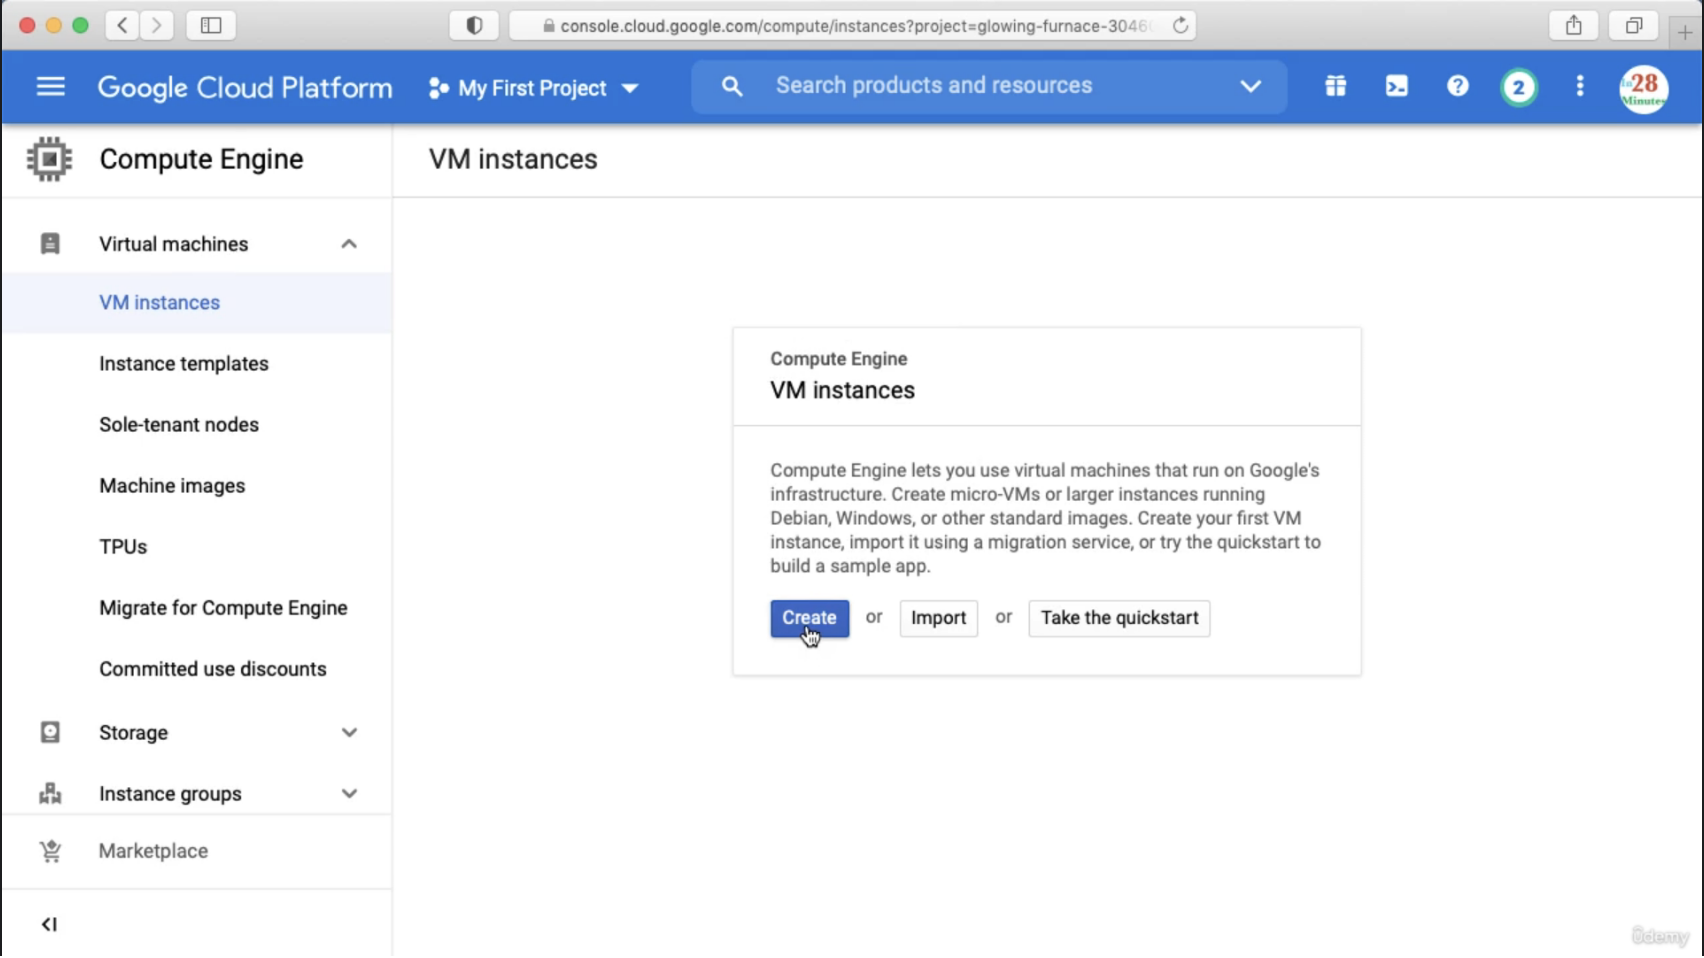Click the search products and resources field
This screenshot has height=958, width=1704.
tap(990, 86)
